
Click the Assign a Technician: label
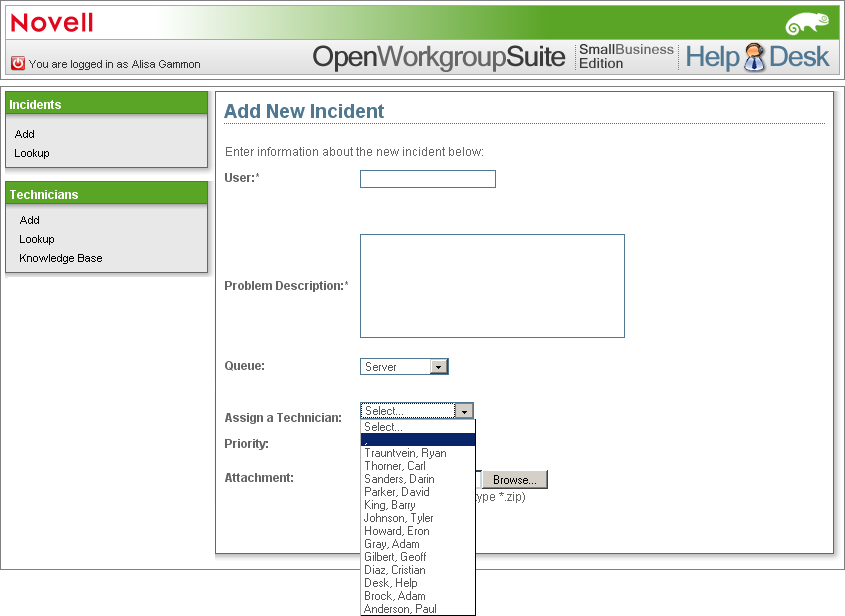[x=283, y=418]
